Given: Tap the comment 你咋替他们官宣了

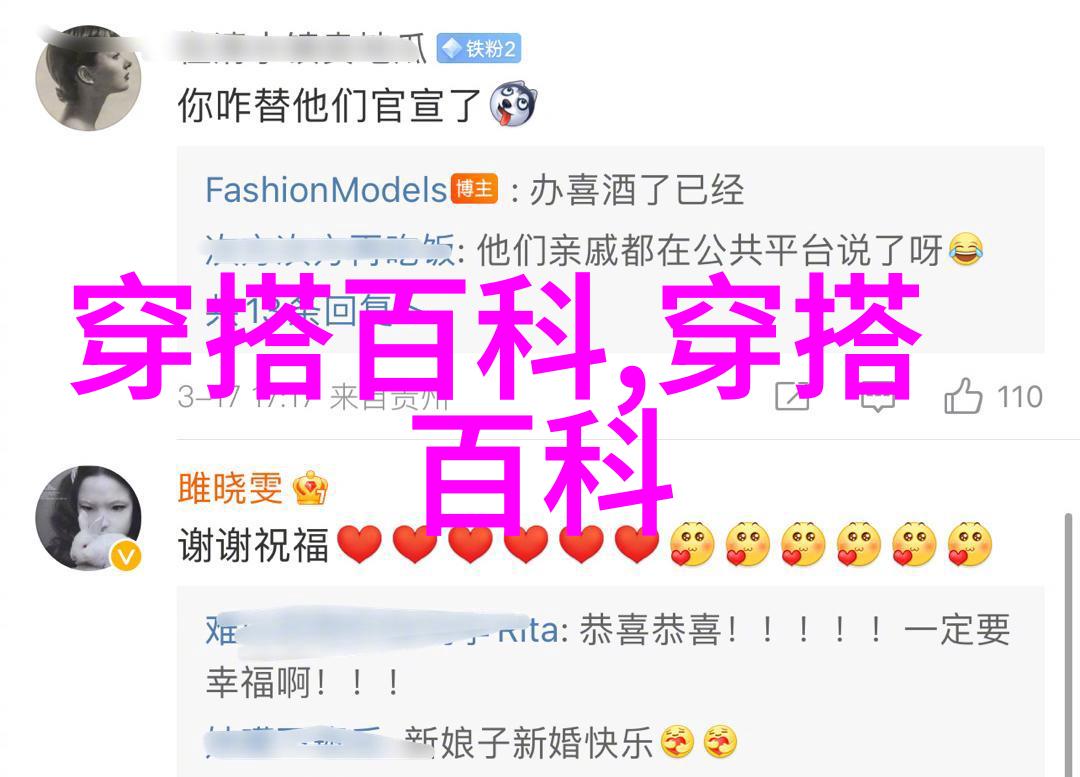Looking at the screenshot, I should coord(329,105).
